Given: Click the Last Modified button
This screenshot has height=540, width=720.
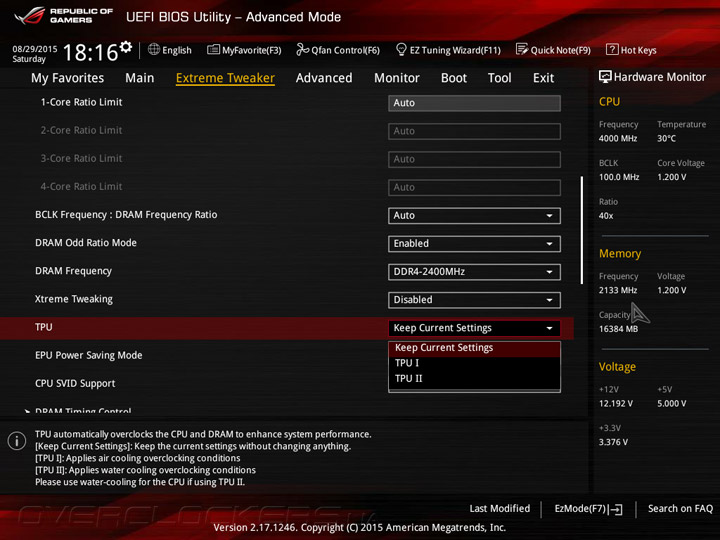Looking at the screenshot, I should click(500, 508).
